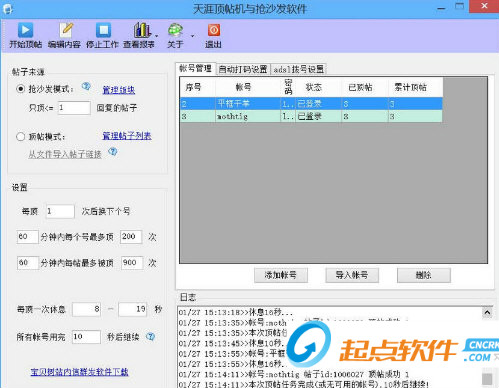Image resolution: width=499 pixels, height=388 pixels.
Task: Focus the 900 次 max per-post field
Action: pos(132,263)
